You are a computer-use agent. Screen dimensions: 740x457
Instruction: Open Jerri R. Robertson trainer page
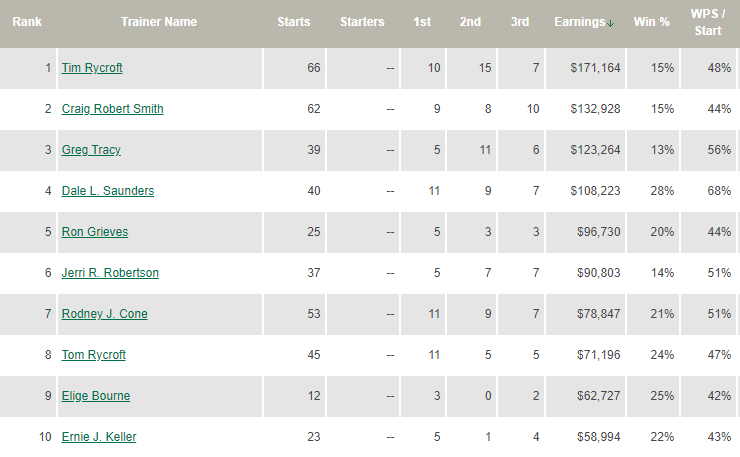pos(110,273)
